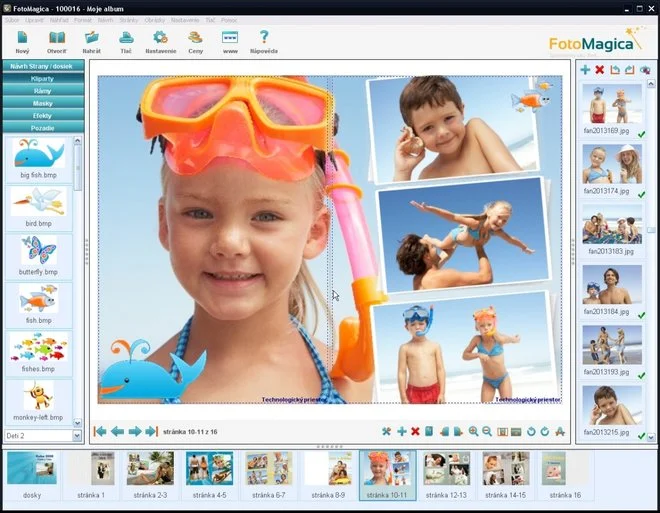660x513 pixels.
Task: Open the Rámy frames section
Action: [42, 91]
